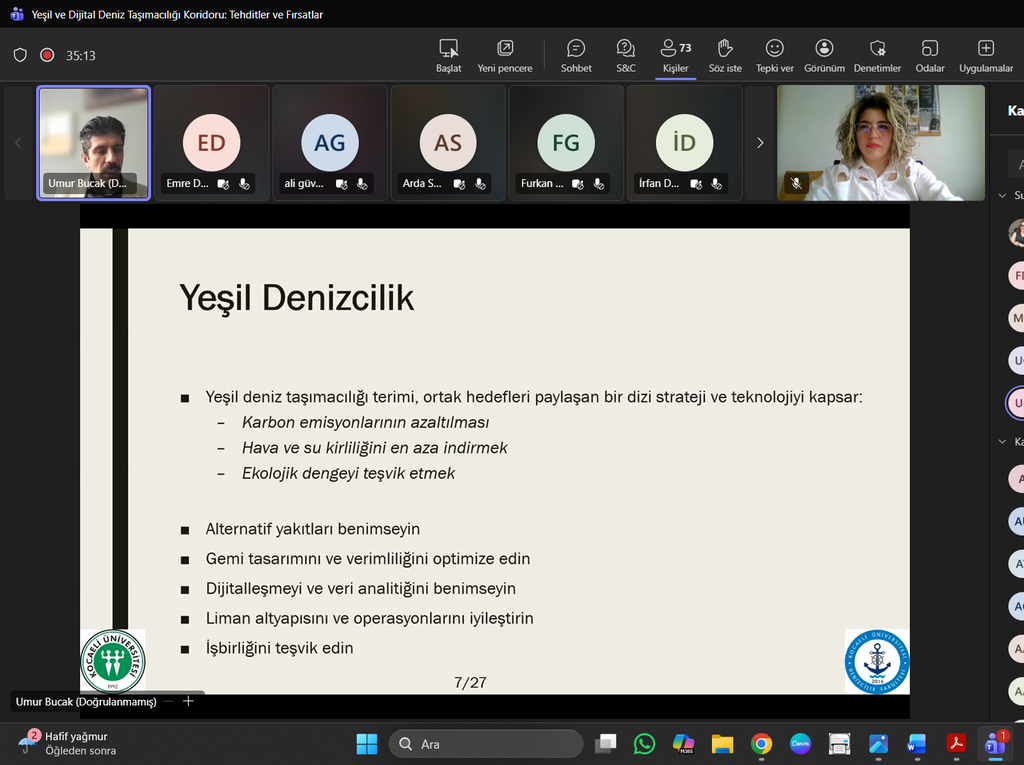Toggle the Kişiler participants panel
Image resolution: width=1024 pixels, height=765 pixels.
point(675,55)
